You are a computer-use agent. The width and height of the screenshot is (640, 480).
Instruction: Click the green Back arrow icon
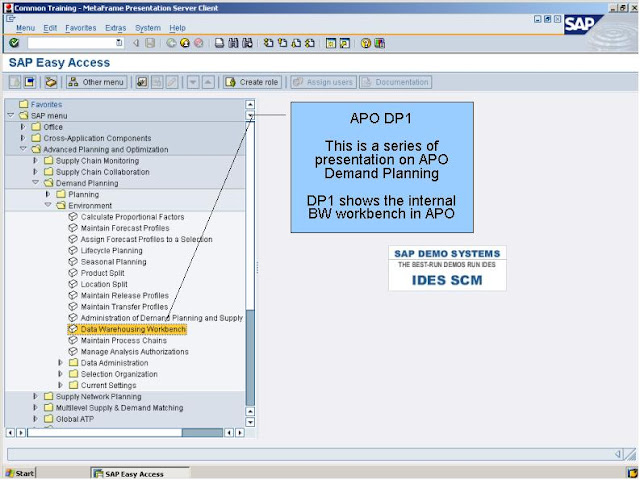[x=171, y=43]
